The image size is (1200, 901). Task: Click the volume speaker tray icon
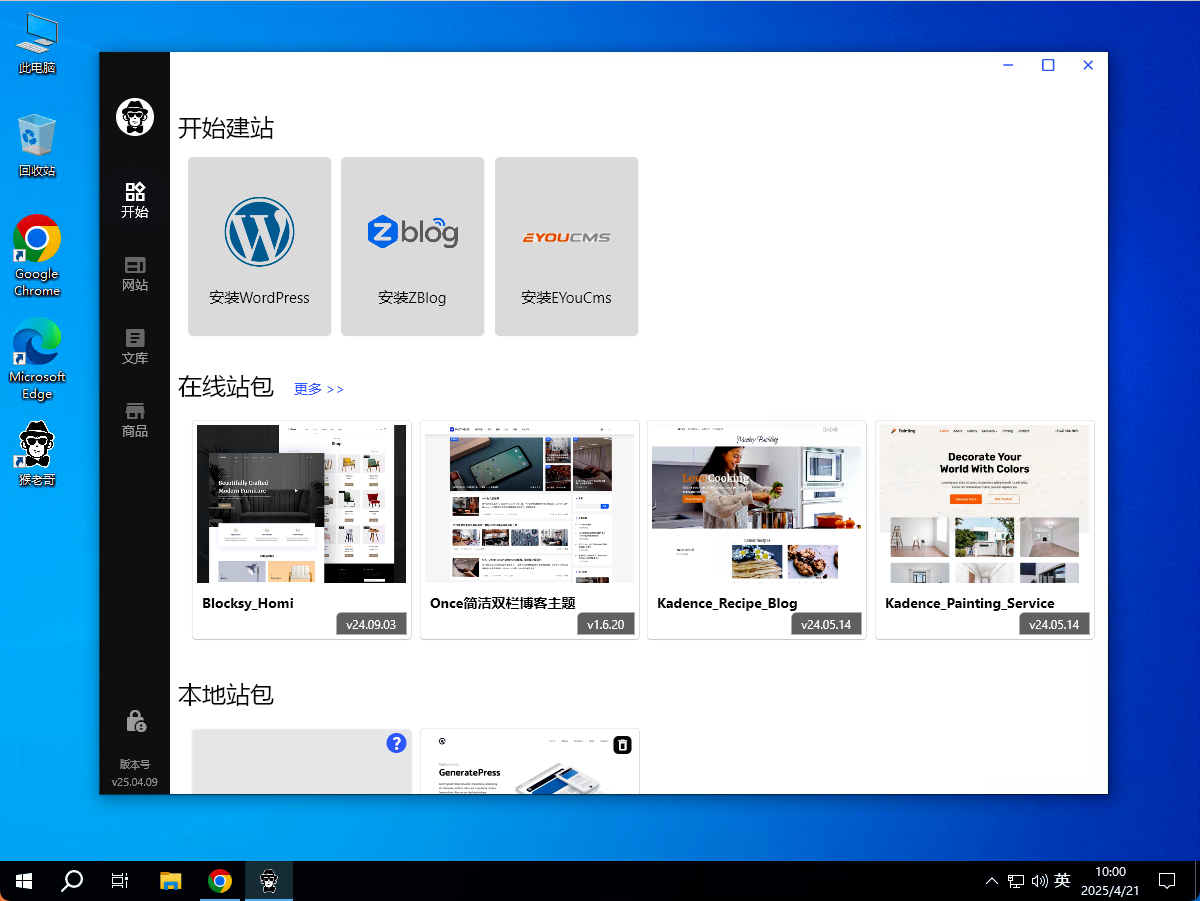coord(1039,881)
